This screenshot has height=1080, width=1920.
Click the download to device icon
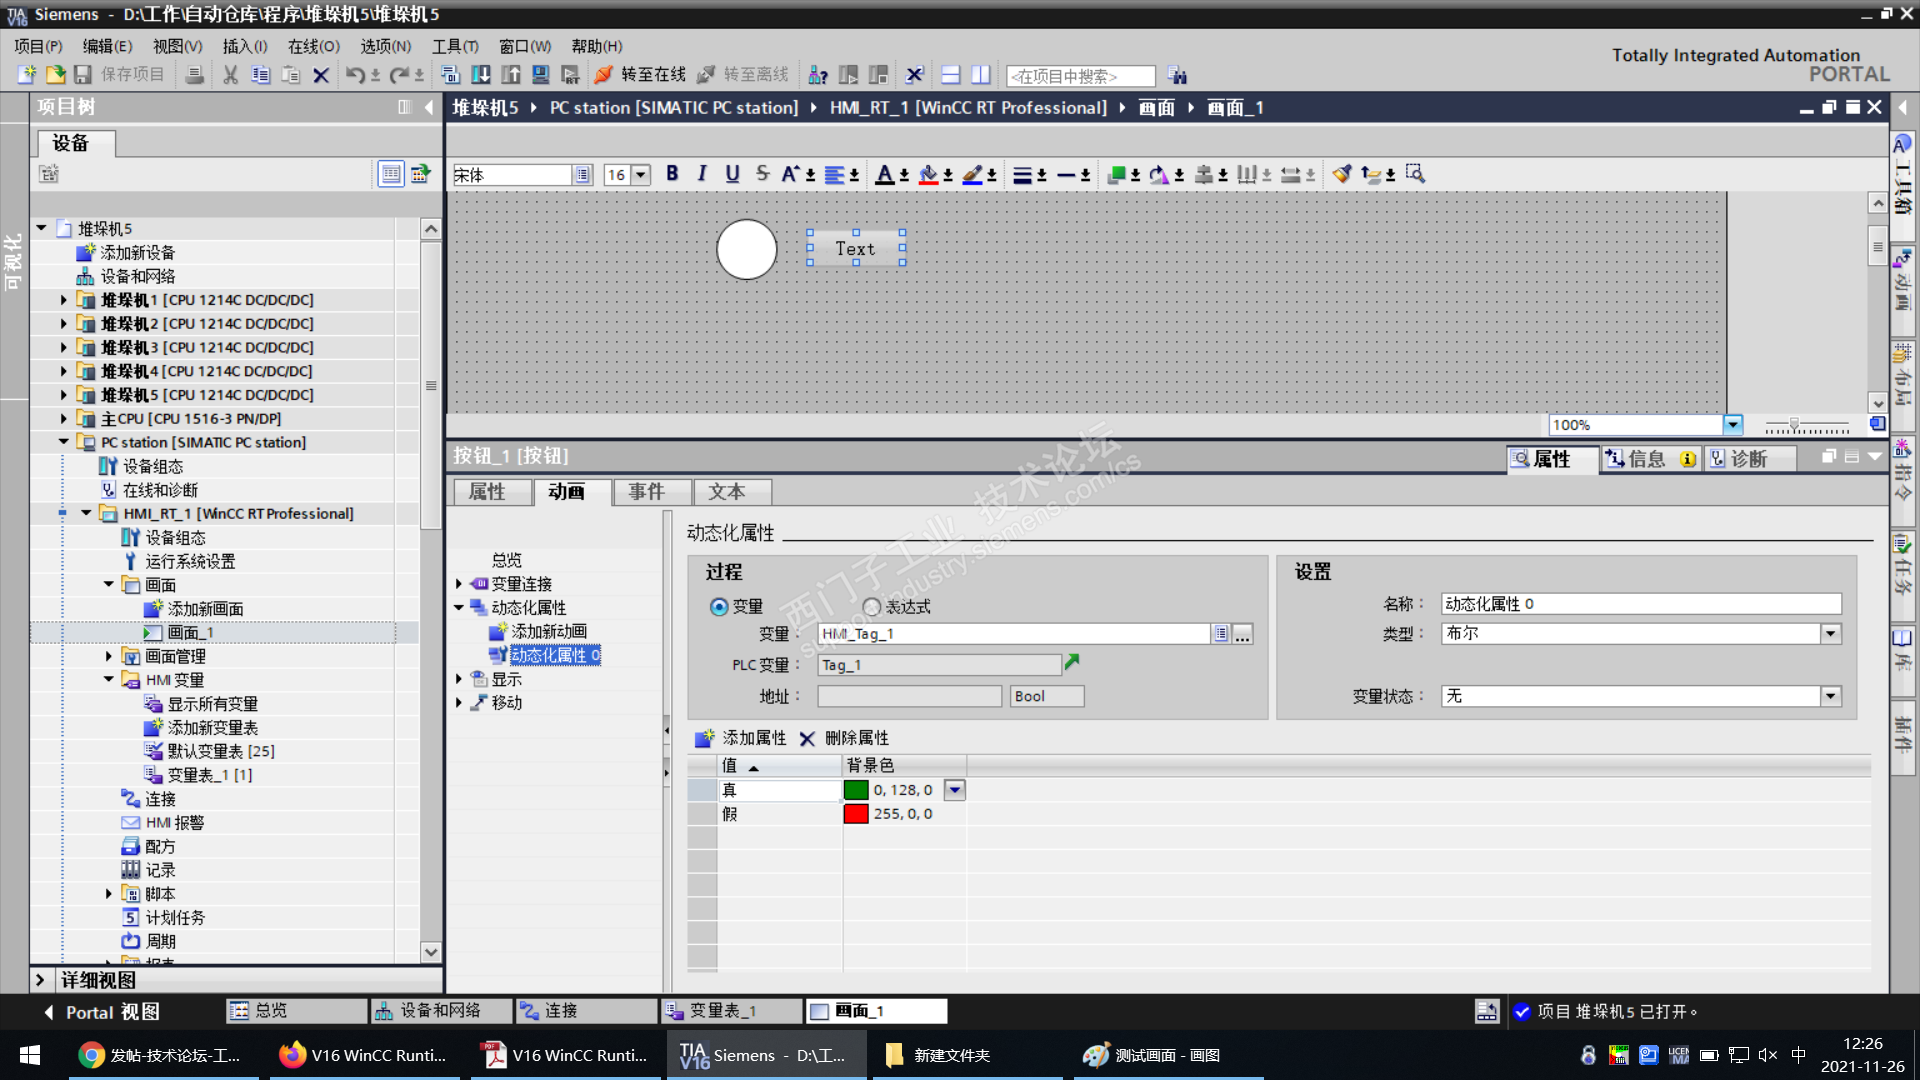pyautogui.click(x=481, y=75)
